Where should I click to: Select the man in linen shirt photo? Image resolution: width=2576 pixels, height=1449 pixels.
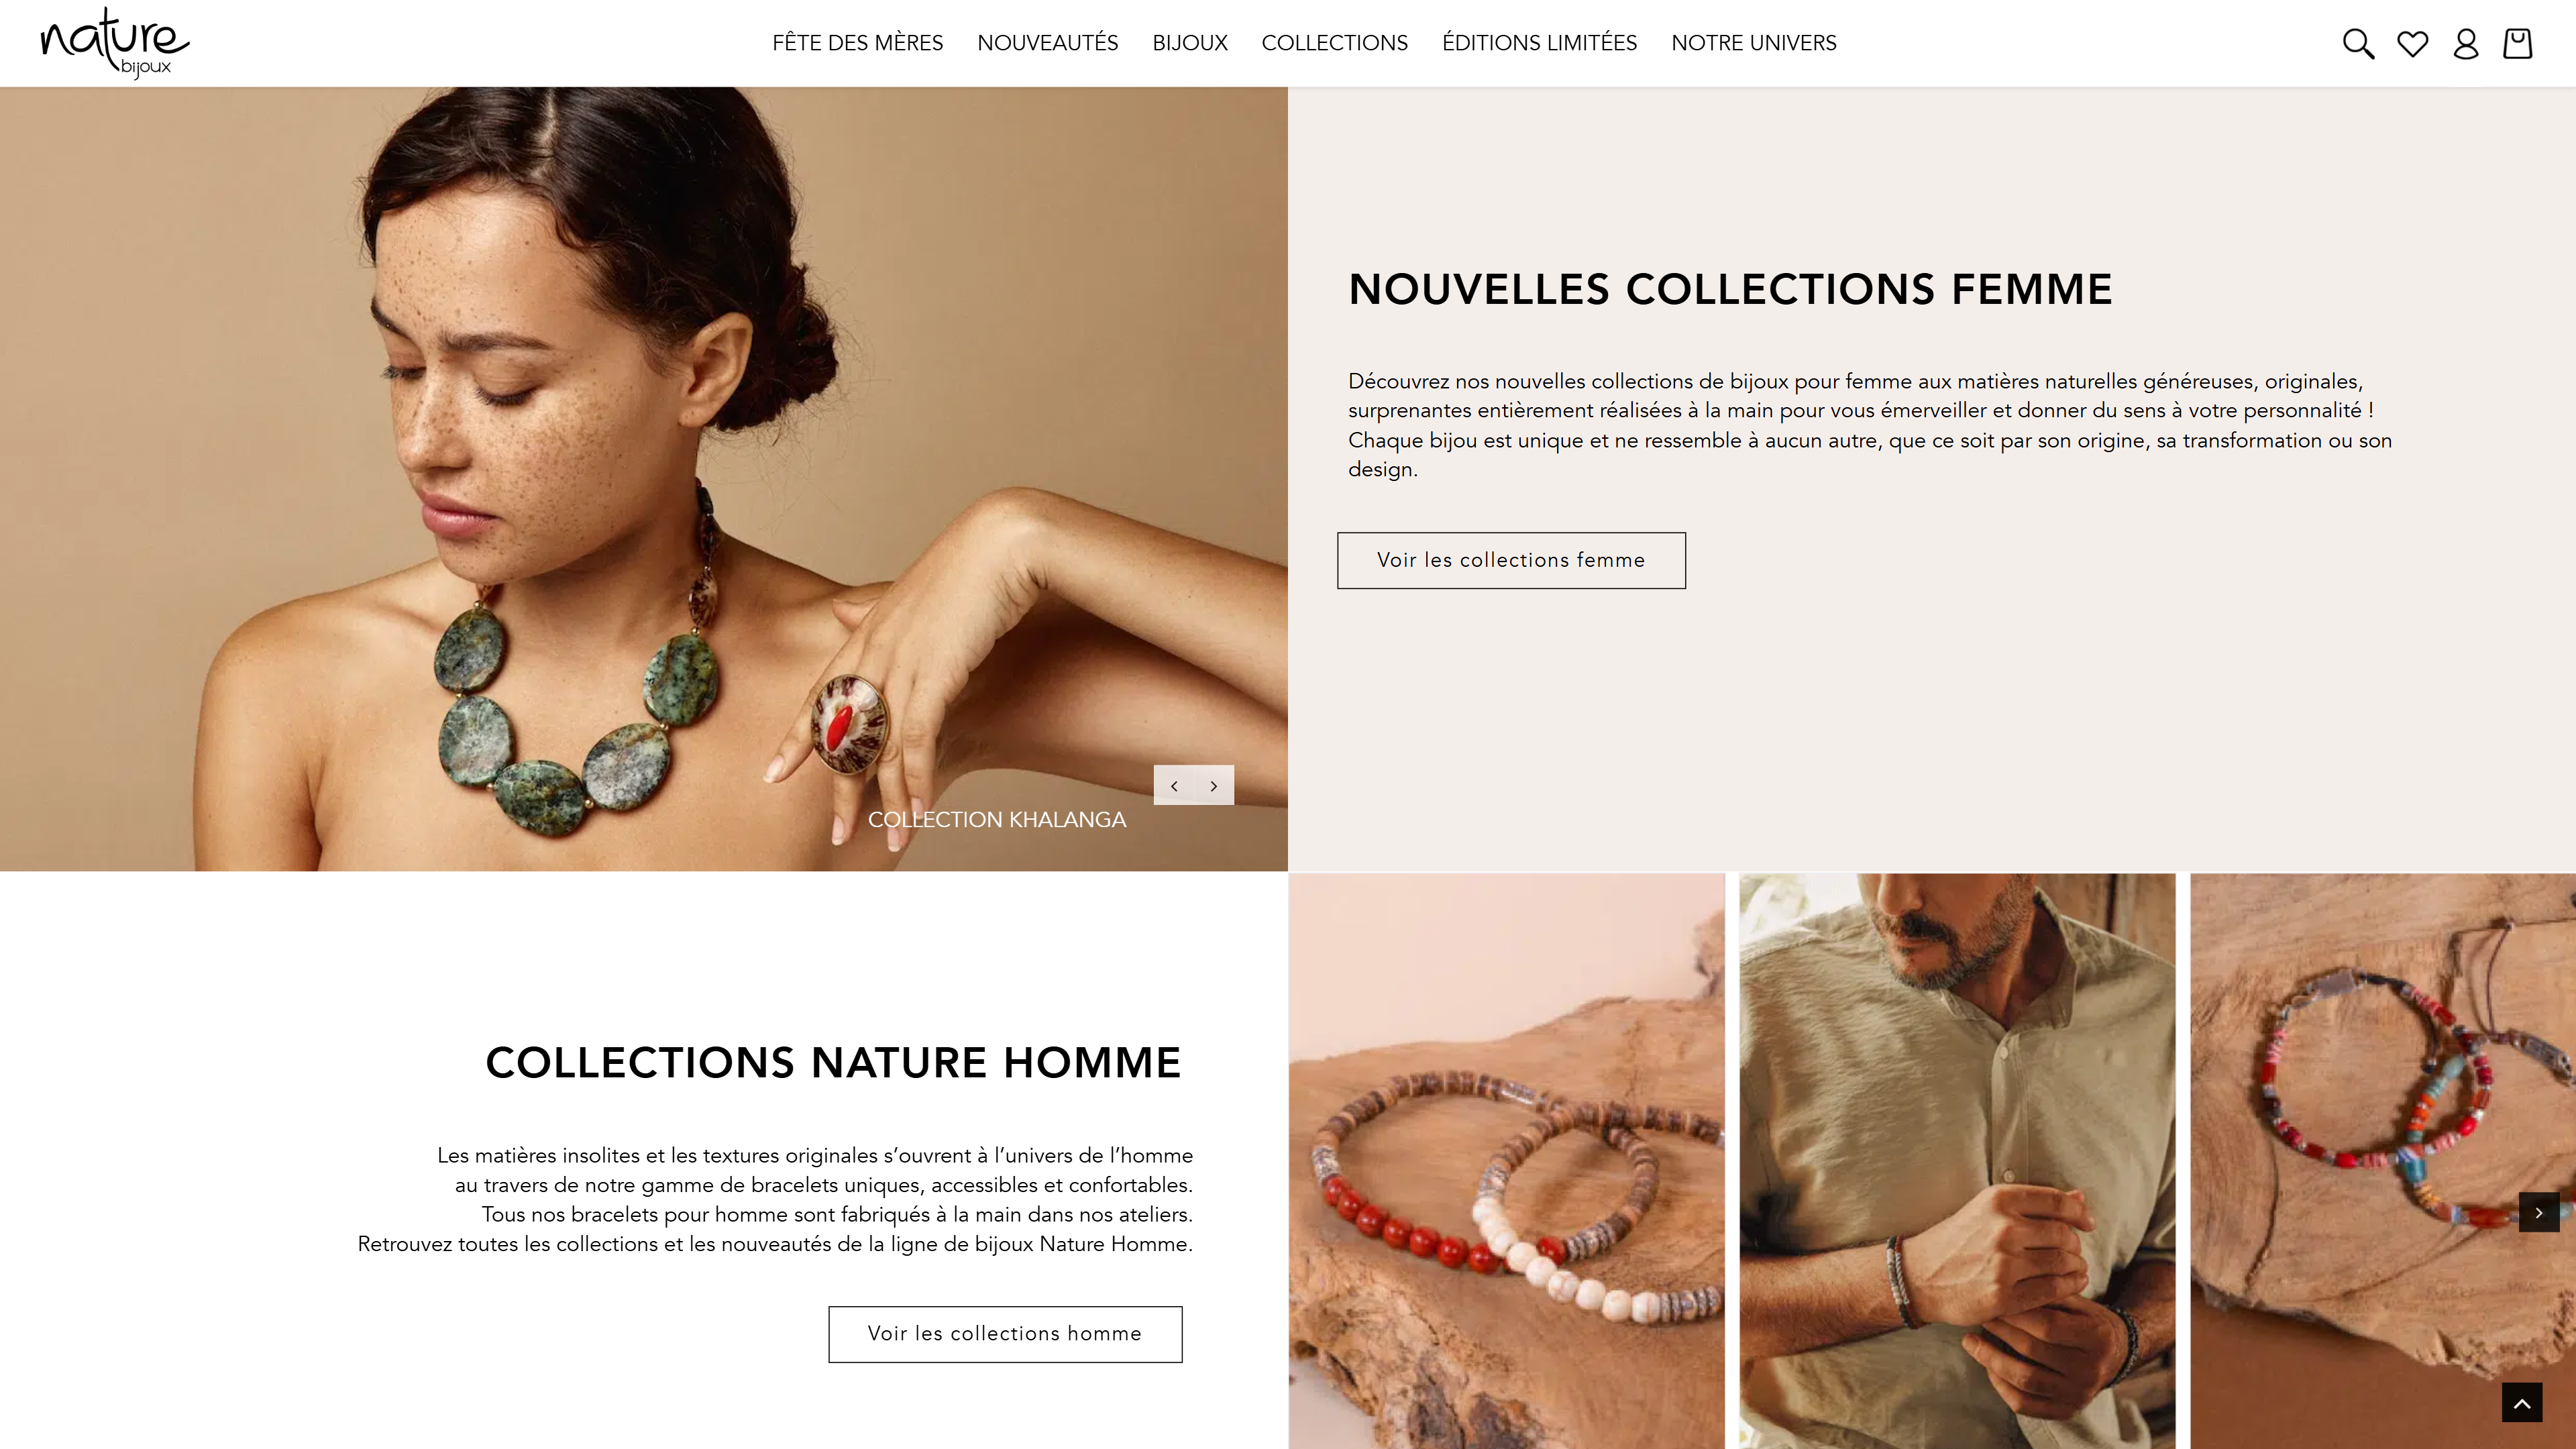click(1957, 1161)
